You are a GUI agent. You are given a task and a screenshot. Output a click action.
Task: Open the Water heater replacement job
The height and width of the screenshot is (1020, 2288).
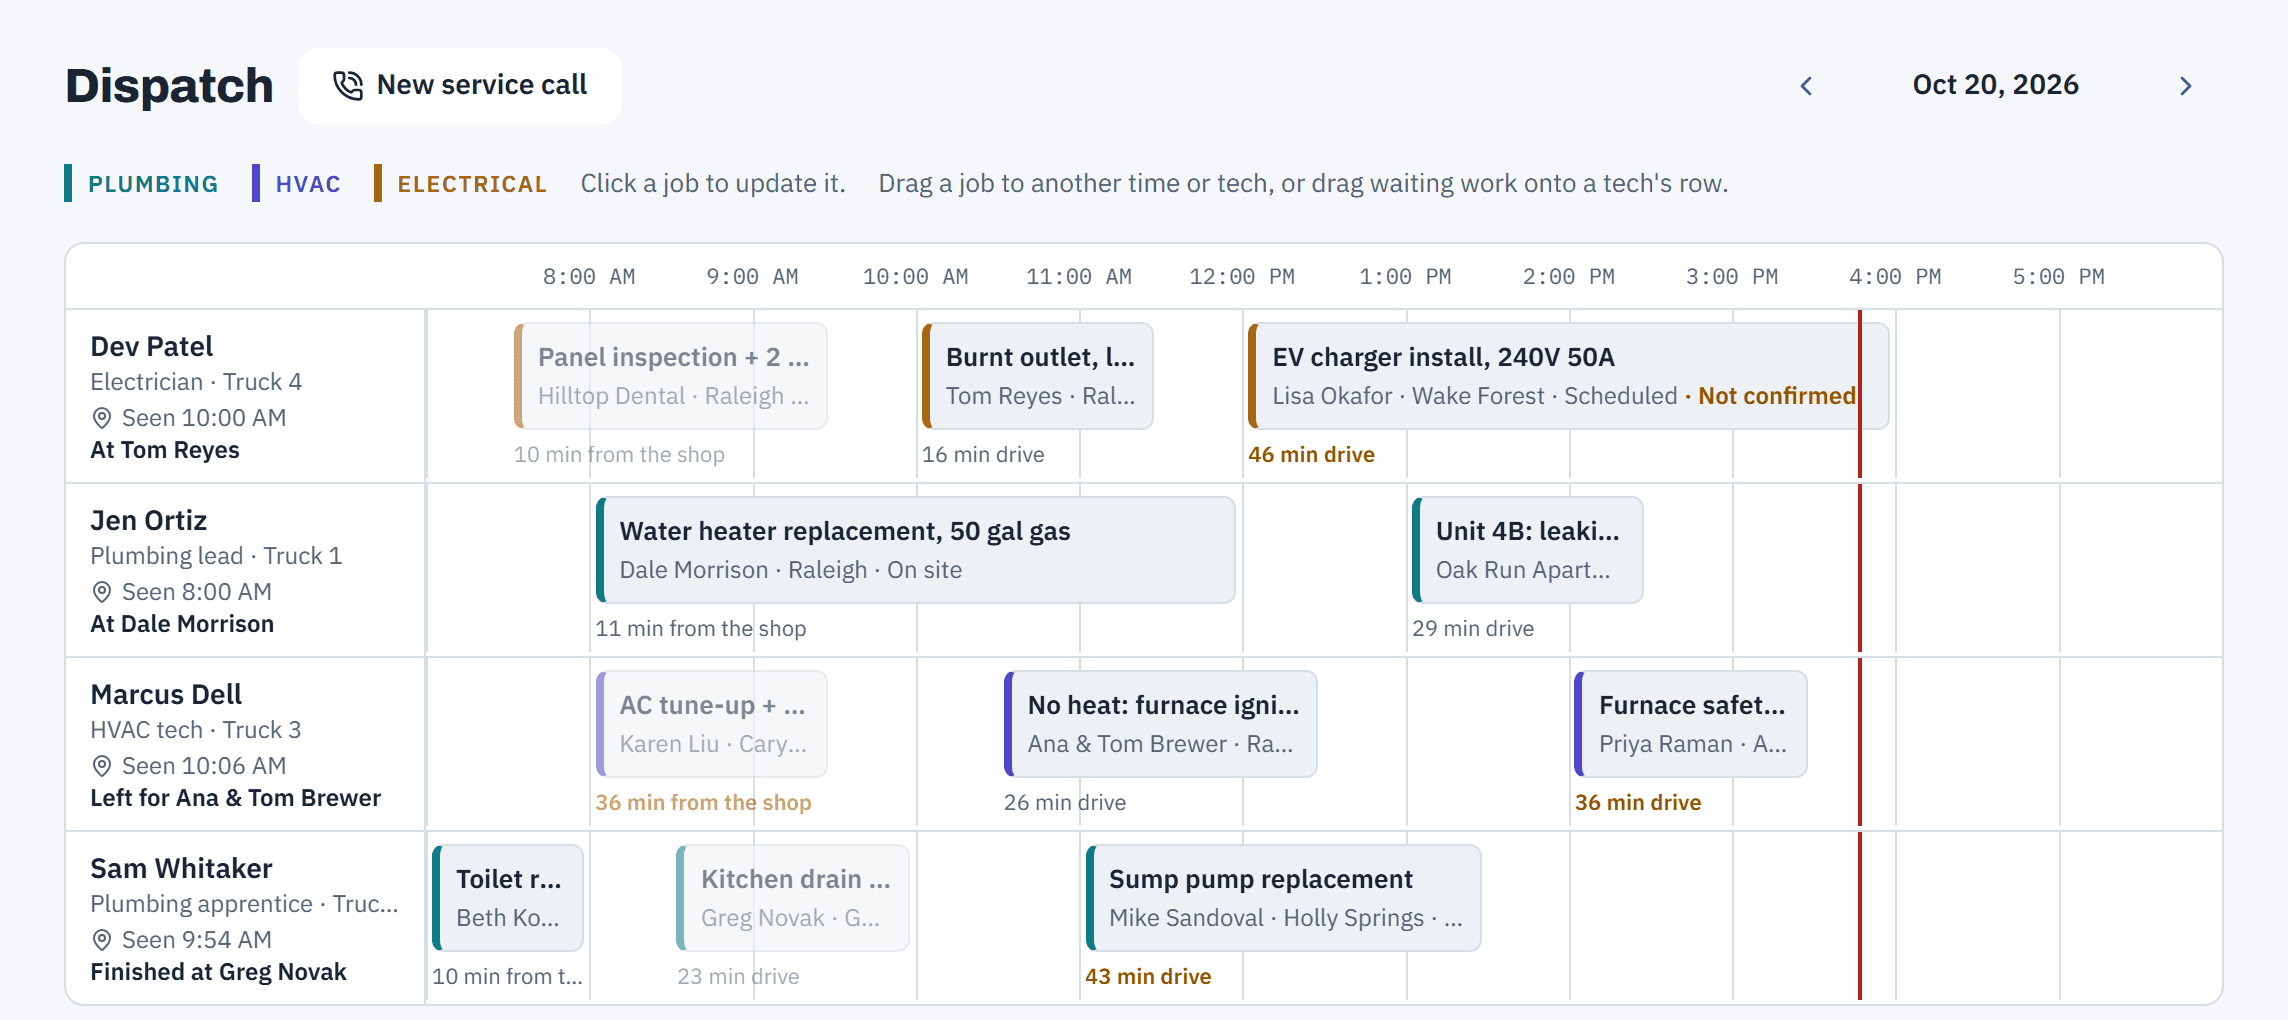[x=916, y=550]
